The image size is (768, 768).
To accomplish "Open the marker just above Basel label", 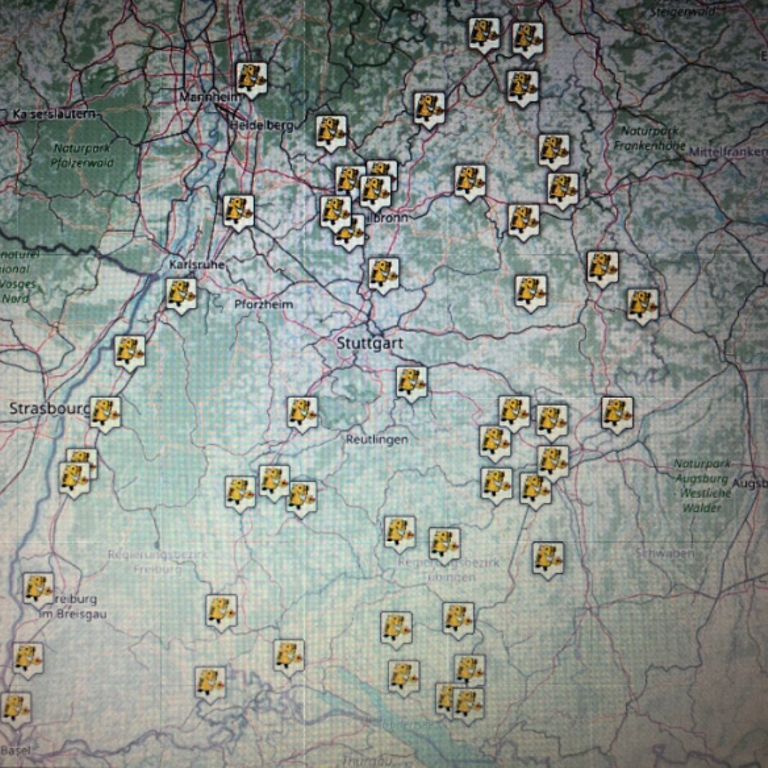I will click(15, 708).
